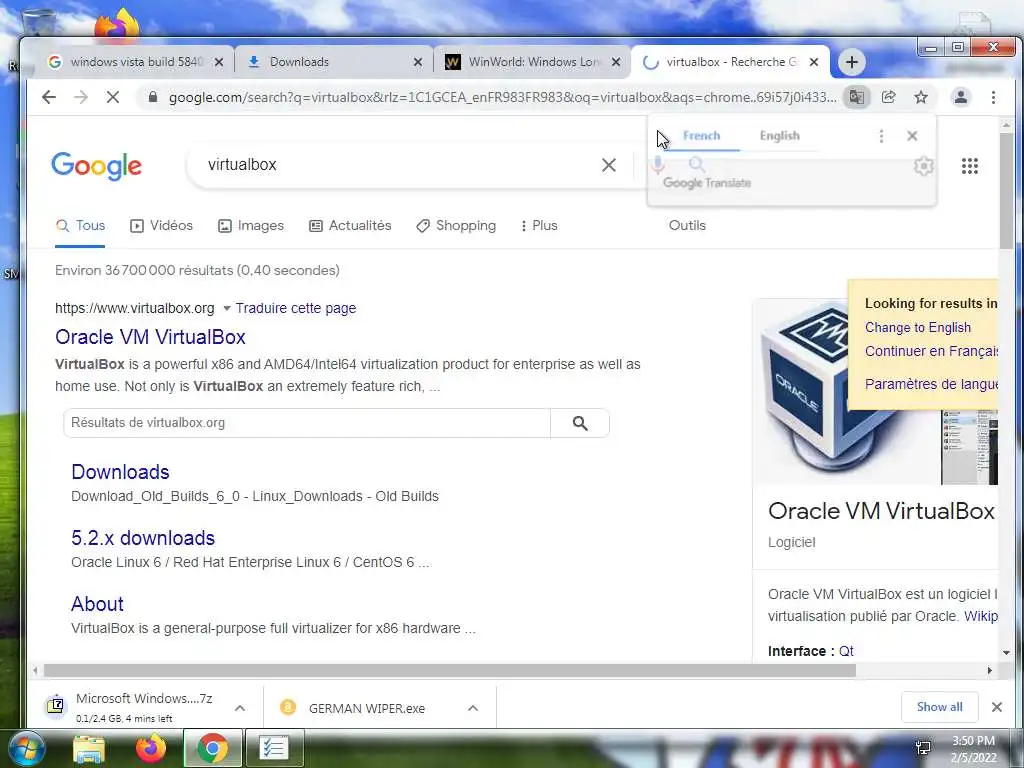Open translate popup options menu
This screenshot has width=1024, height=768.
point(881,136)
